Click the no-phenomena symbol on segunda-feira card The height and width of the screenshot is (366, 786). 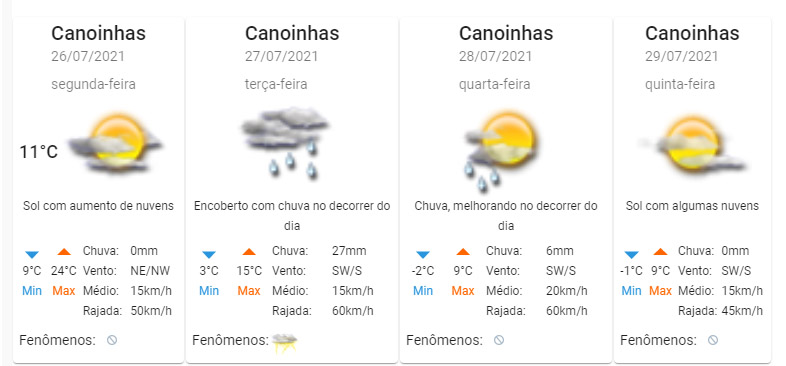[x=112, y=340]
